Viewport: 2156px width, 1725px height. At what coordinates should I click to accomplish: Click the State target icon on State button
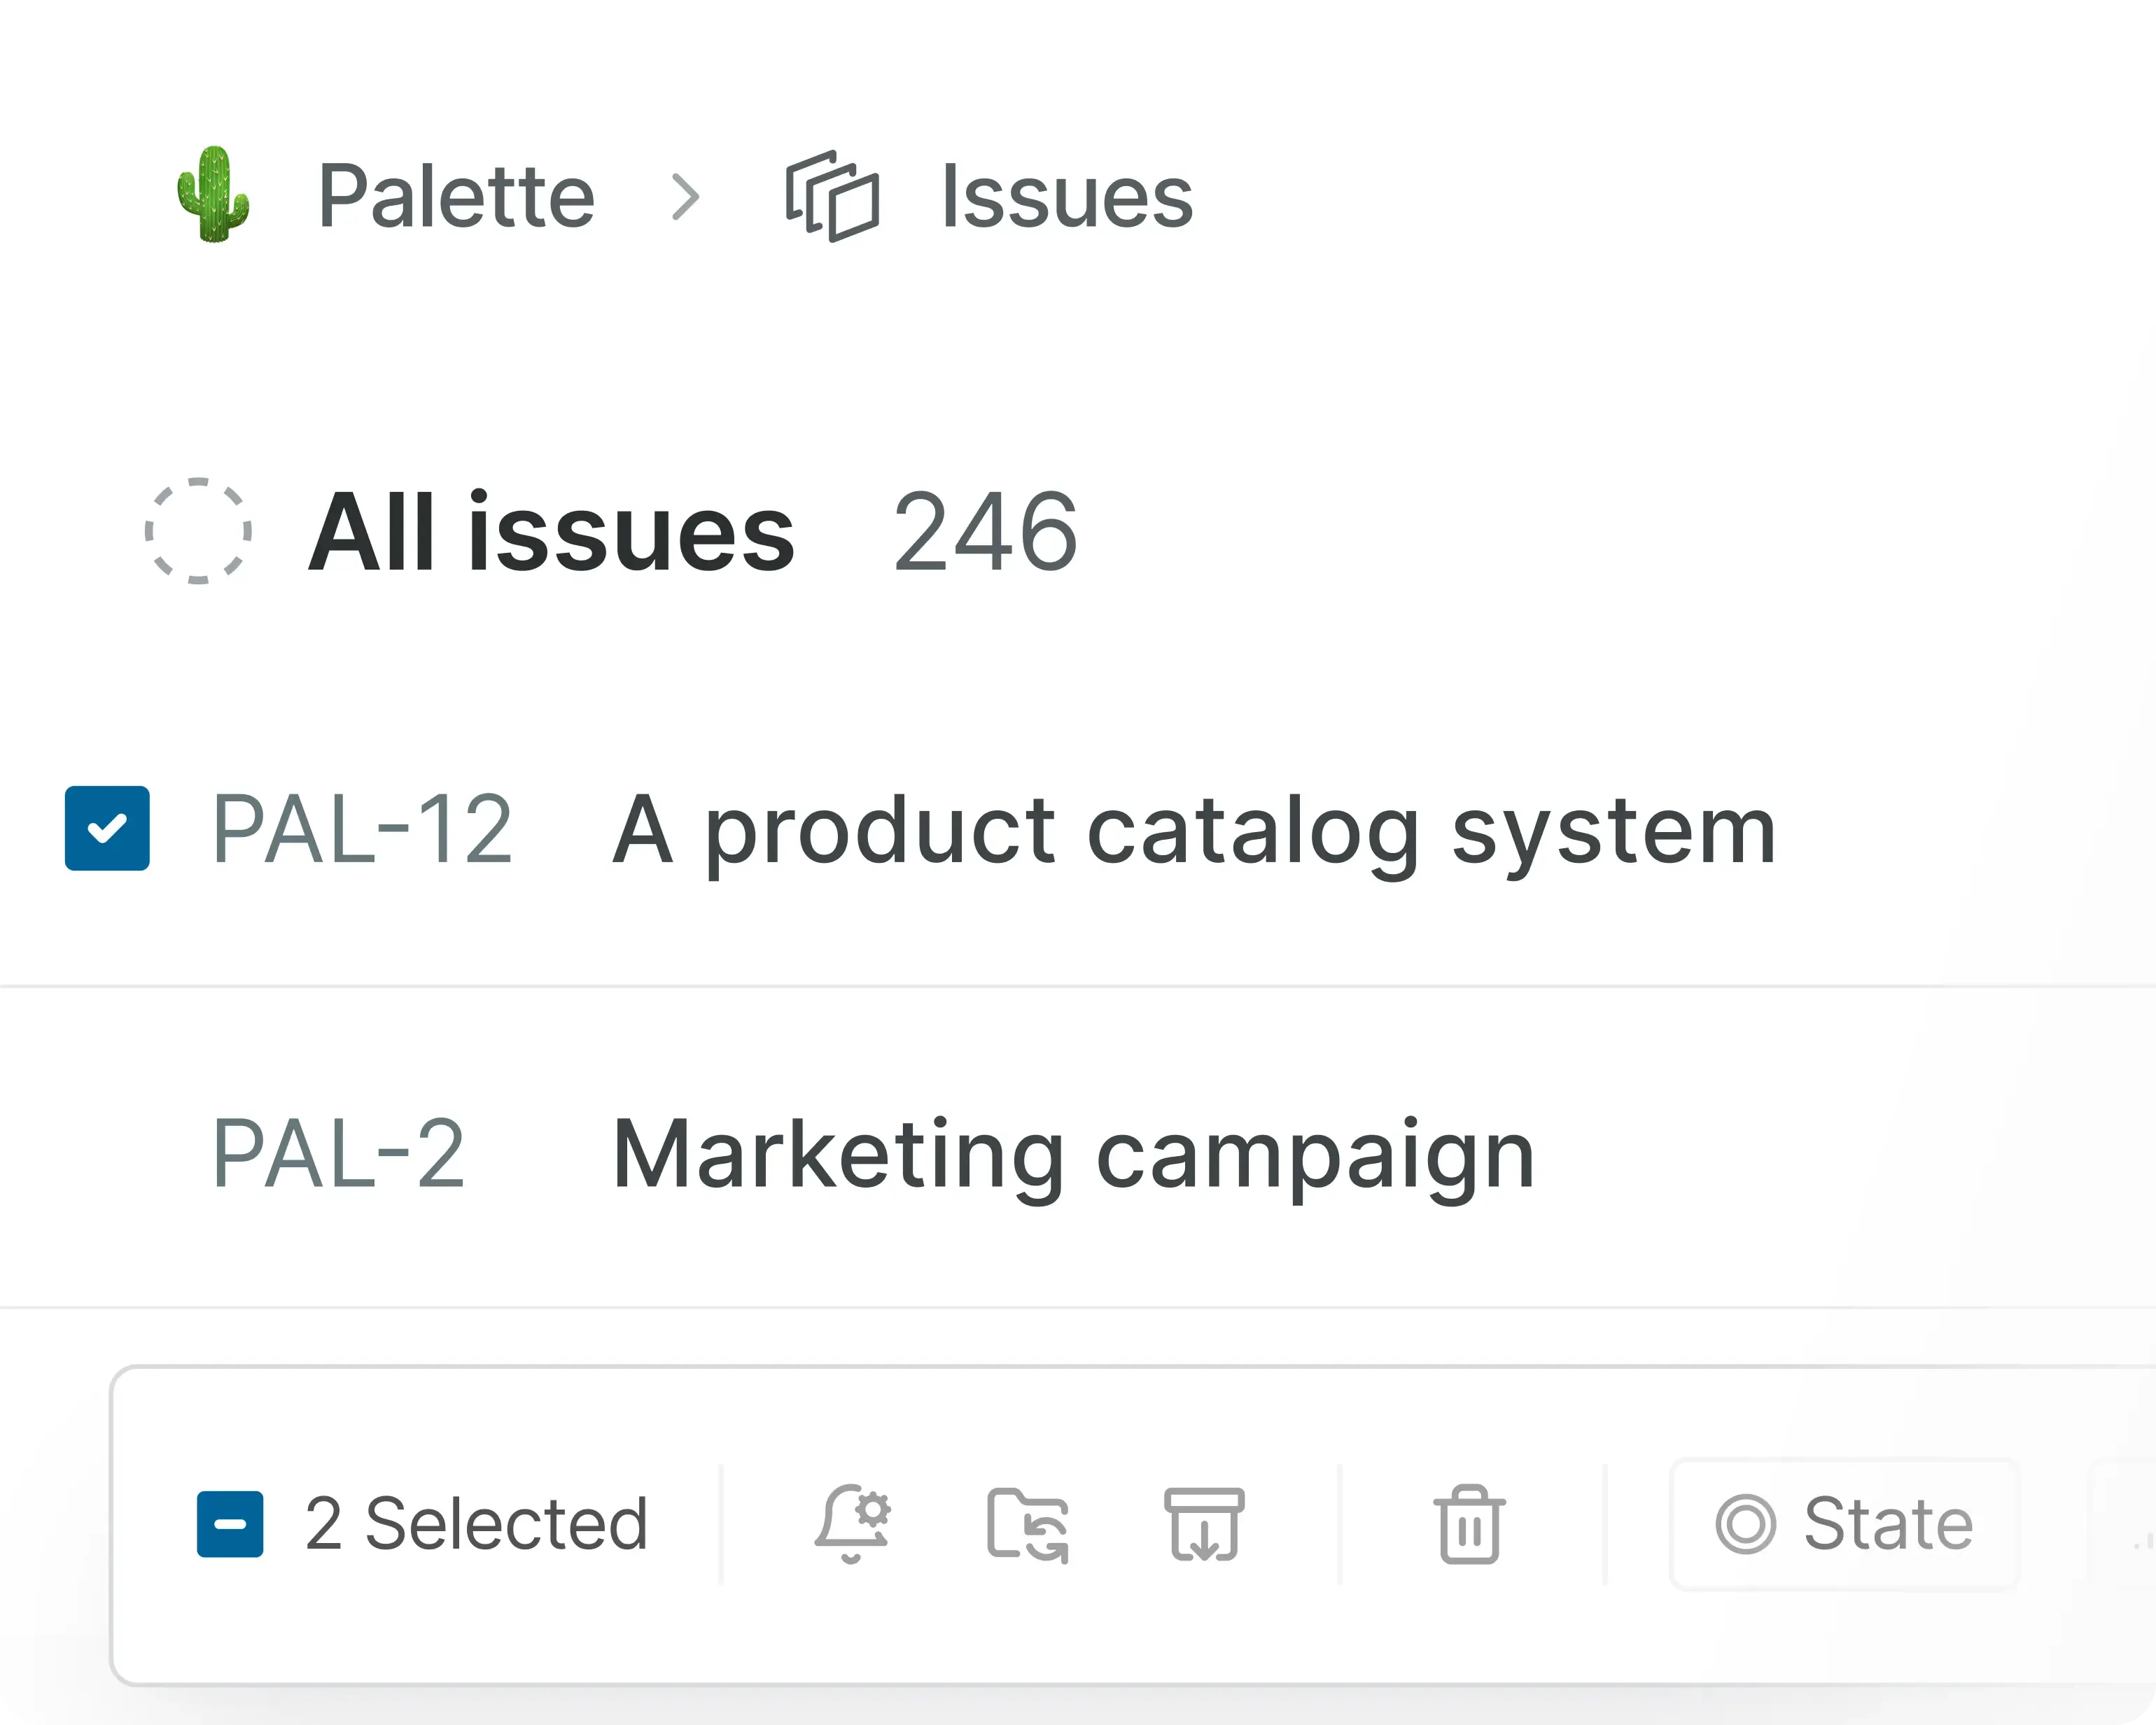(1745, 1523)
